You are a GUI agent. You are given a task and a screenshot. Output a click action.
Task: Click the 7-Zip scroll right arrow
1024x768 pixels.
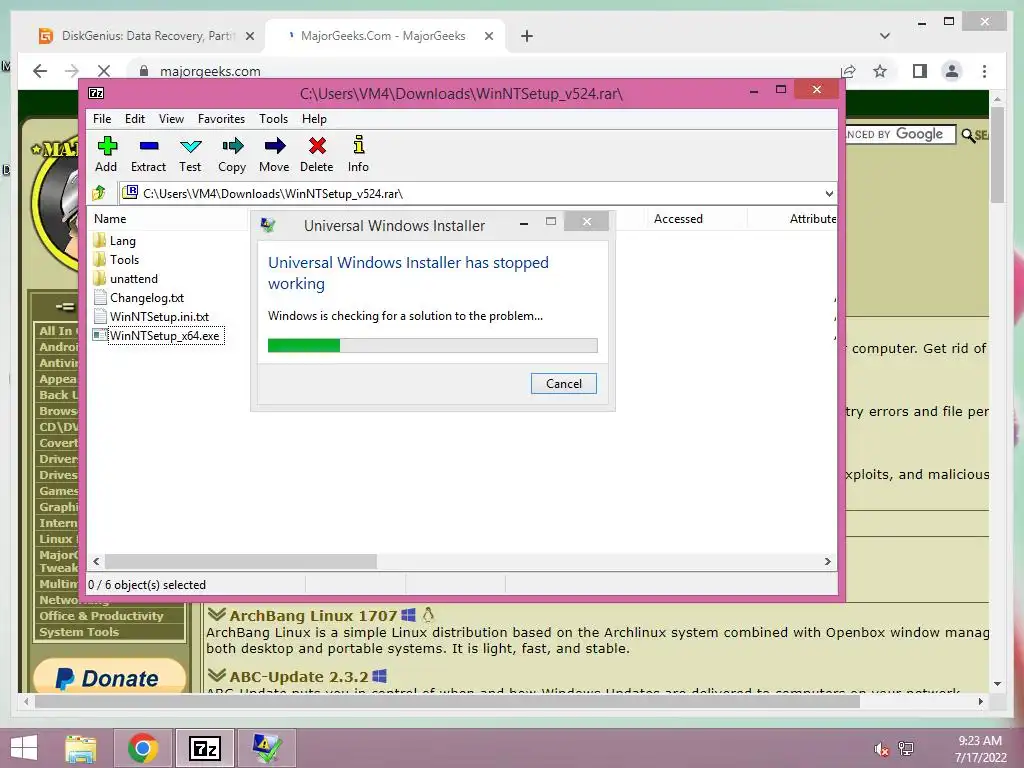click(x=827, y=562)
